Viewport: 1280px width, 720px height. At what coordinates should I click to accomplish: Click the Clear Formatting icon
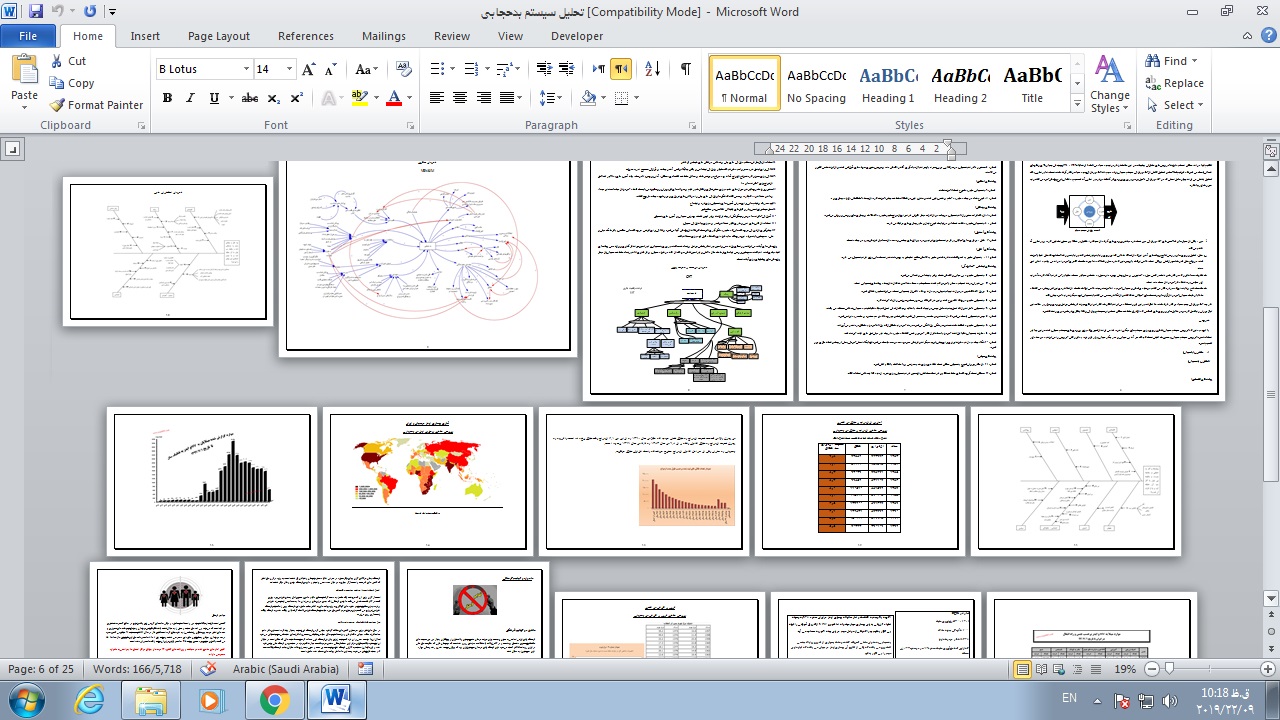pyautogui.click(x=404, y=69)
